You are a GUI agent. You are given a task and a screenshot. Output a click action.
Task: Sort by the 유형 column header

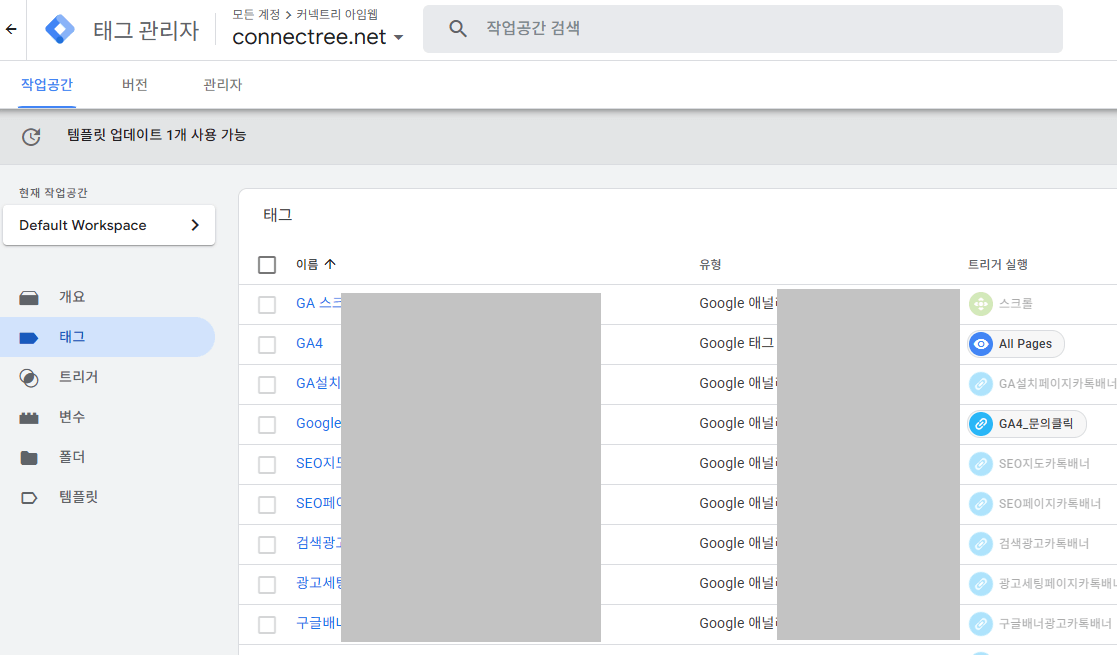(710, 264)
